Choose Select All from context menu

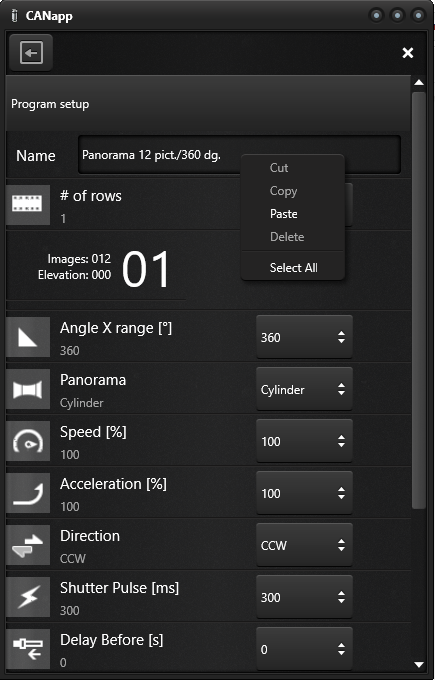[293, 268]
